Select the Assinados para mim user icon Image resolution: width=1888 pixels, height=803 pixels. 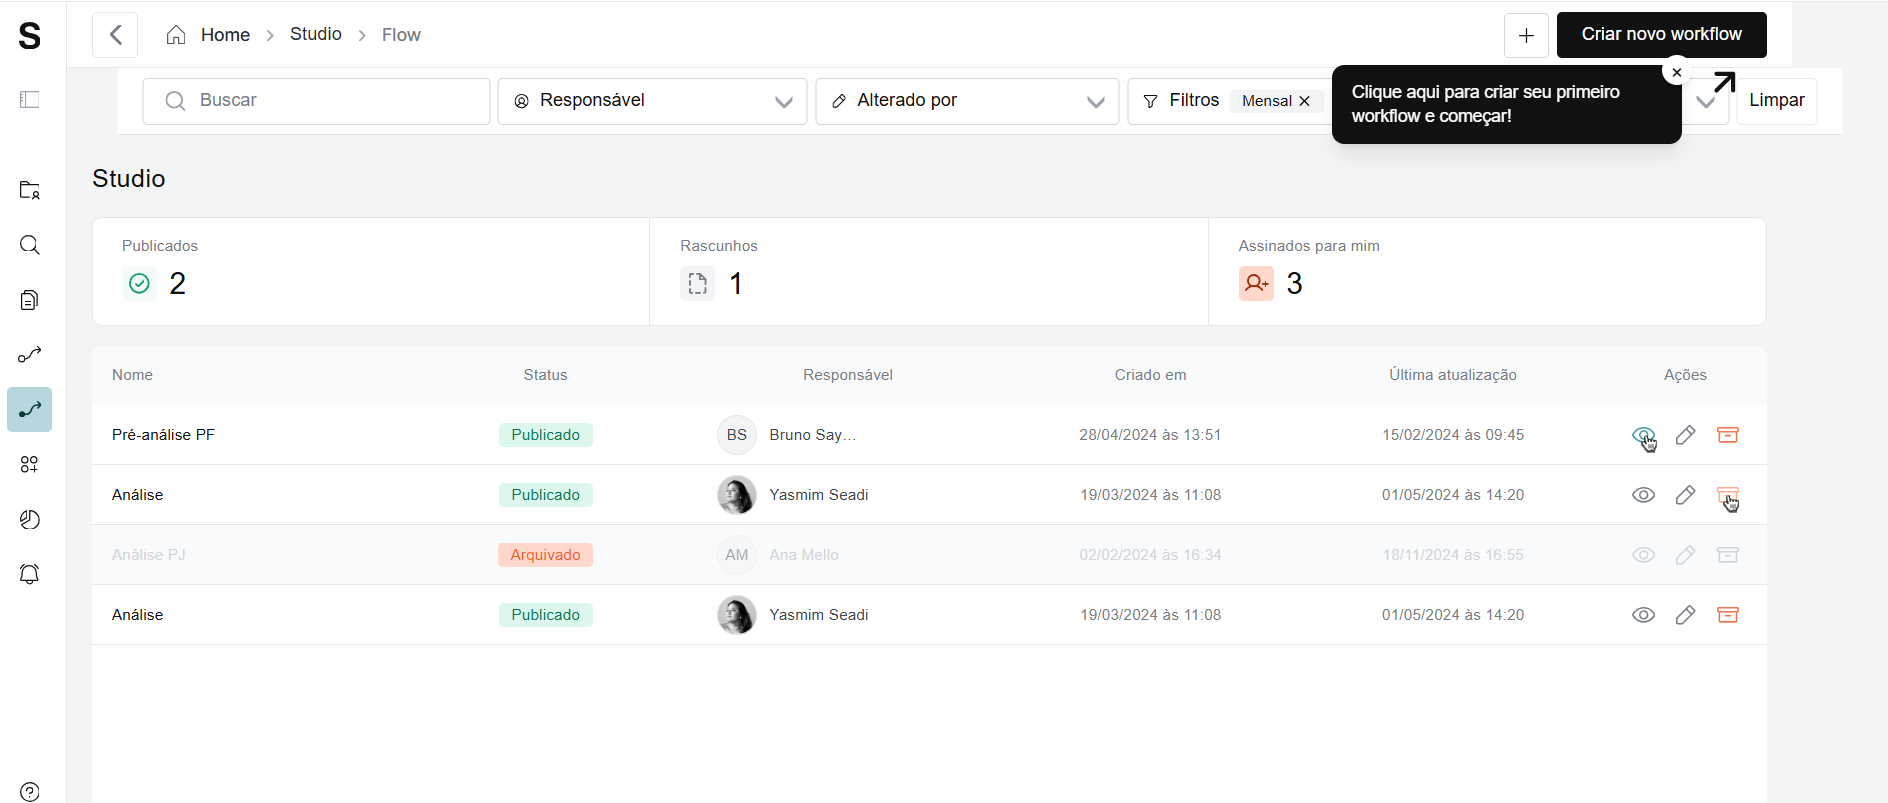pos(1256,284)
